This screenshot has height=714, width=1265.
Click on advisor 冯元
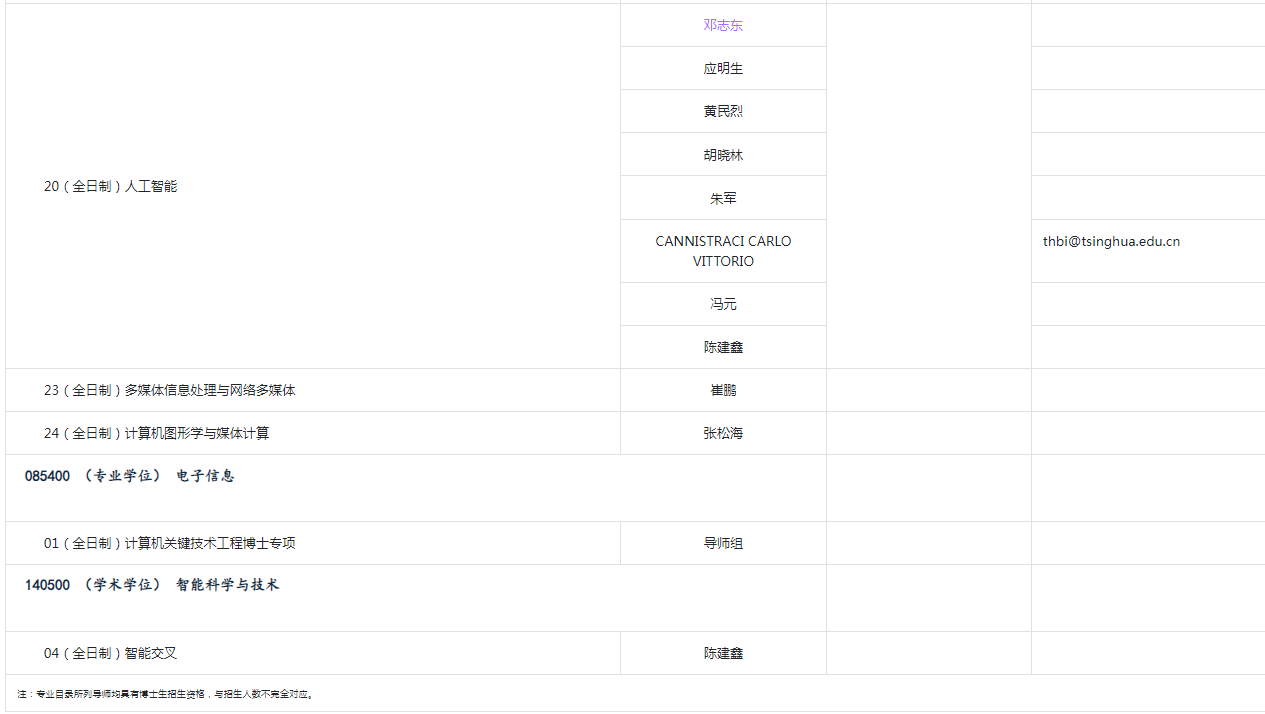click(x=722, y=304)
